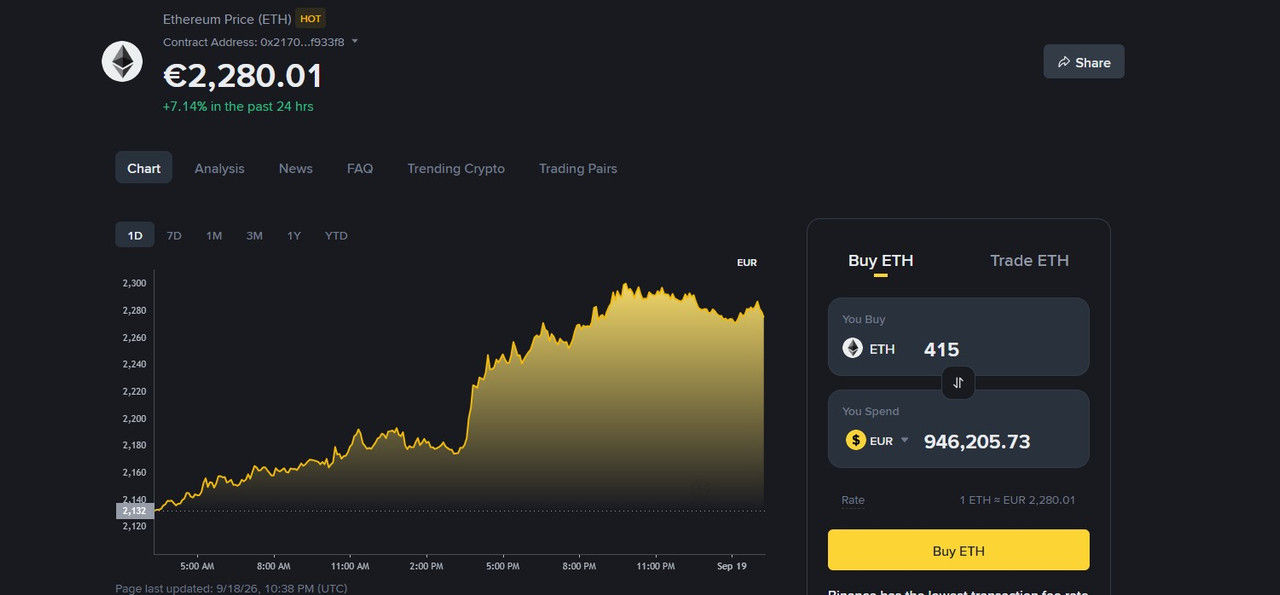1280x595 pixels.
Task: Click the €2,280.01 price heading
Action: click(x=243, y=75)
